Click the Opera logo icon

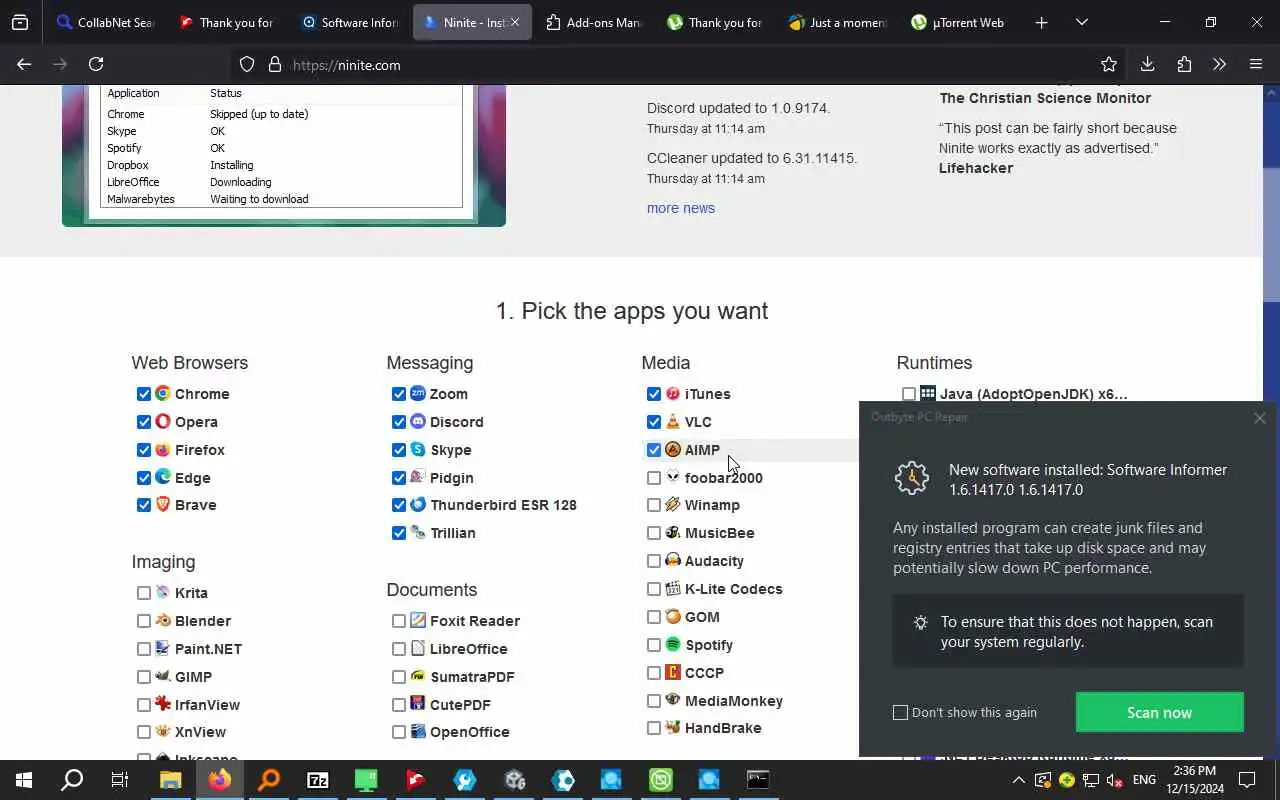pos(163,422)
